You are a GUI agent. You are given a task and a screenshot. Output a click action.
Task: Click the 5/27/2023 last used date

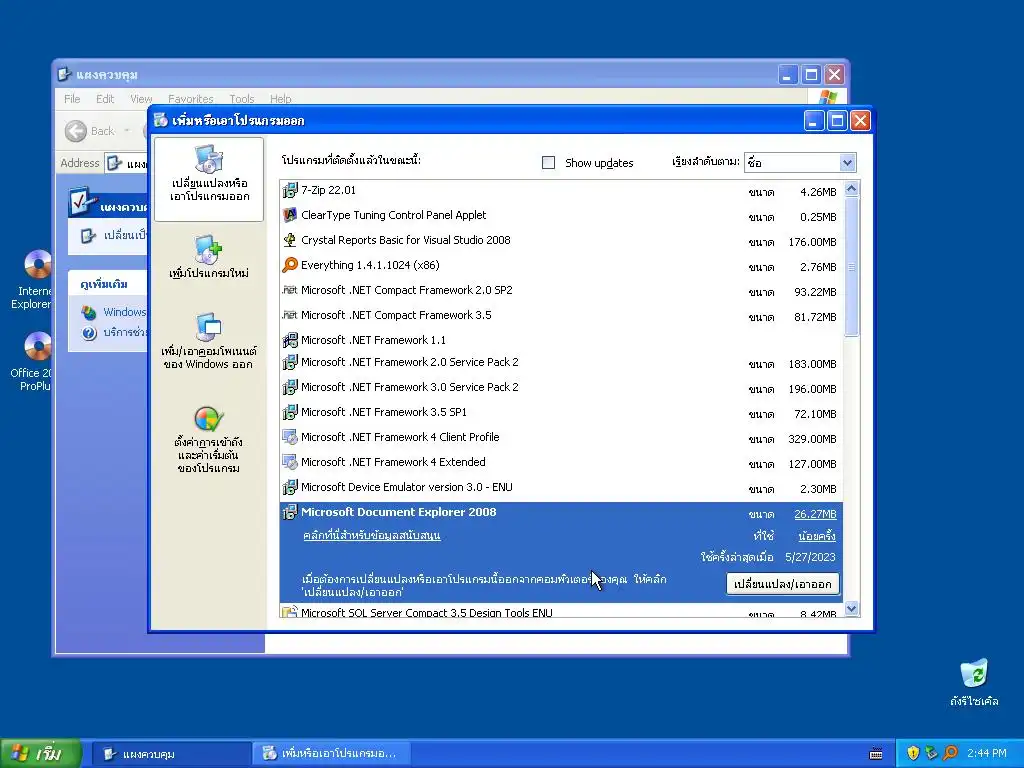click(x=810, y=557)
